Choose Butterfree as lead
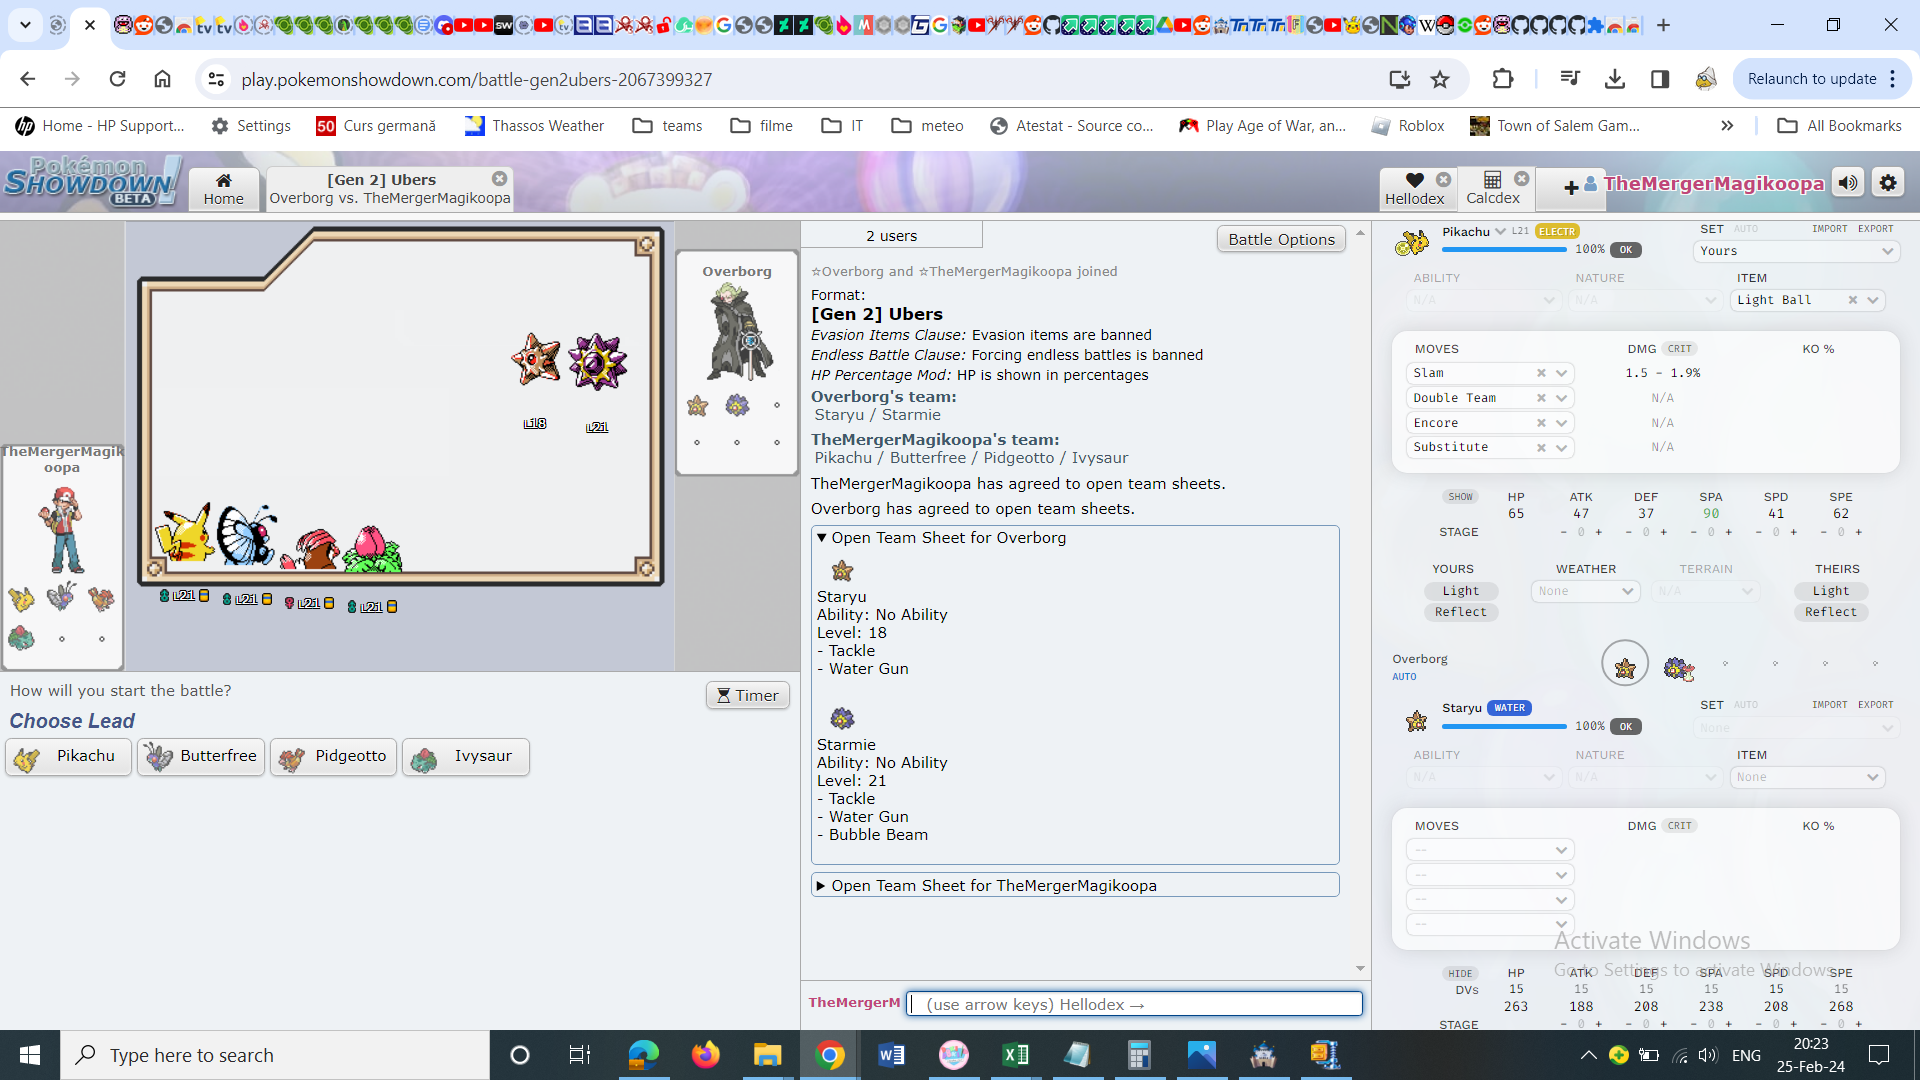 (x=201, y=756)
